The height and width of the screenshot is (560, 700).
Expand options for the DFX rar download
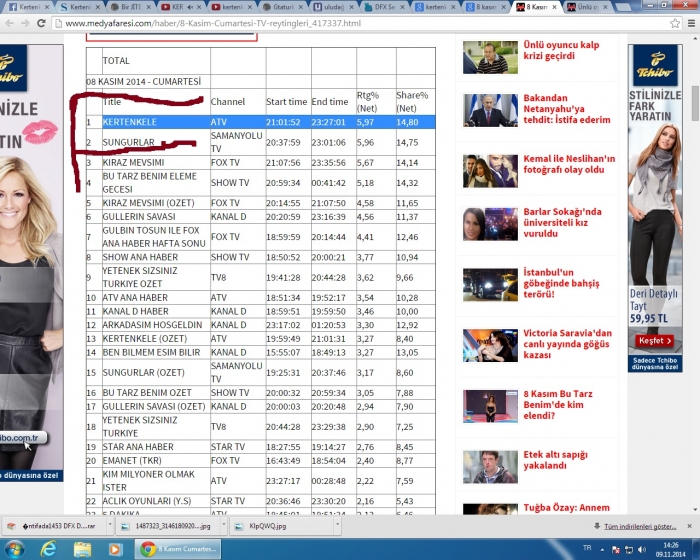[110, 526]
